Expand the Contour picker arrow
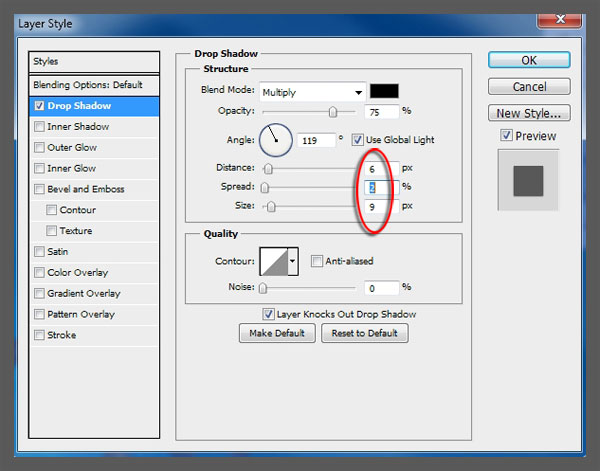Image resolution: width=600 pixels, height=471 pixels. click(x=292, y=262)
